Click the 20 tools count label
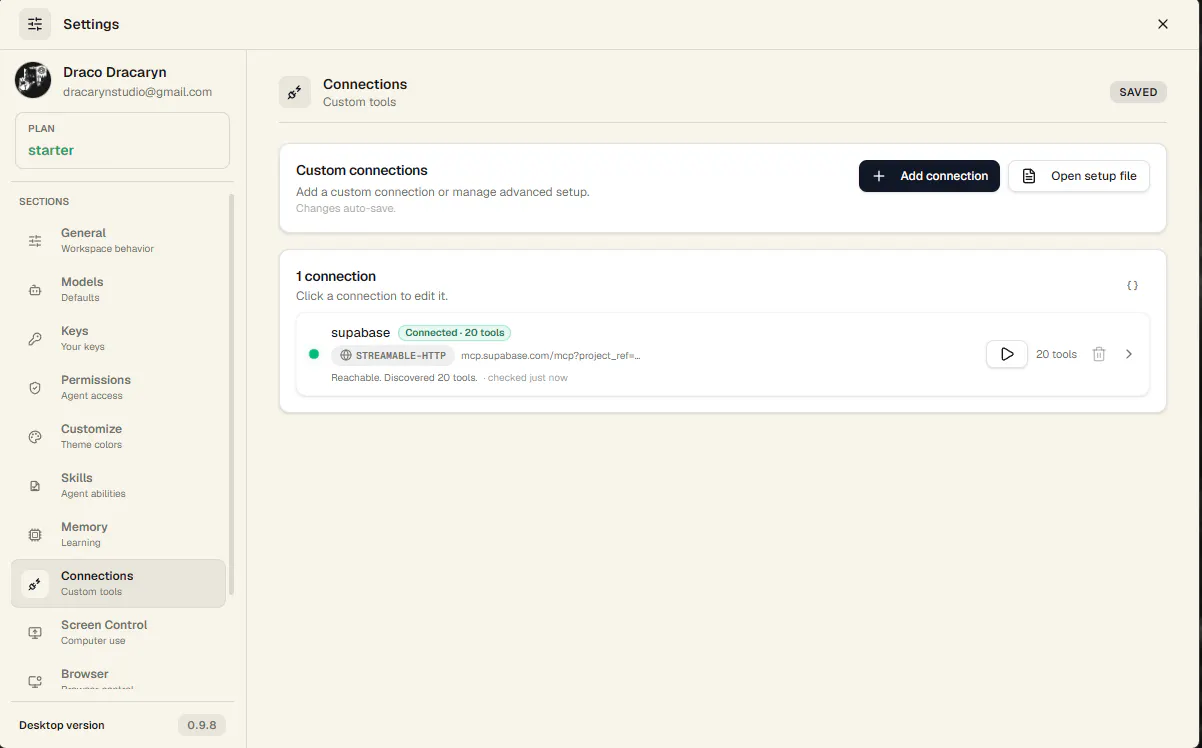The height and width of the screenshot is (748, 1202). coord(1057,354)
